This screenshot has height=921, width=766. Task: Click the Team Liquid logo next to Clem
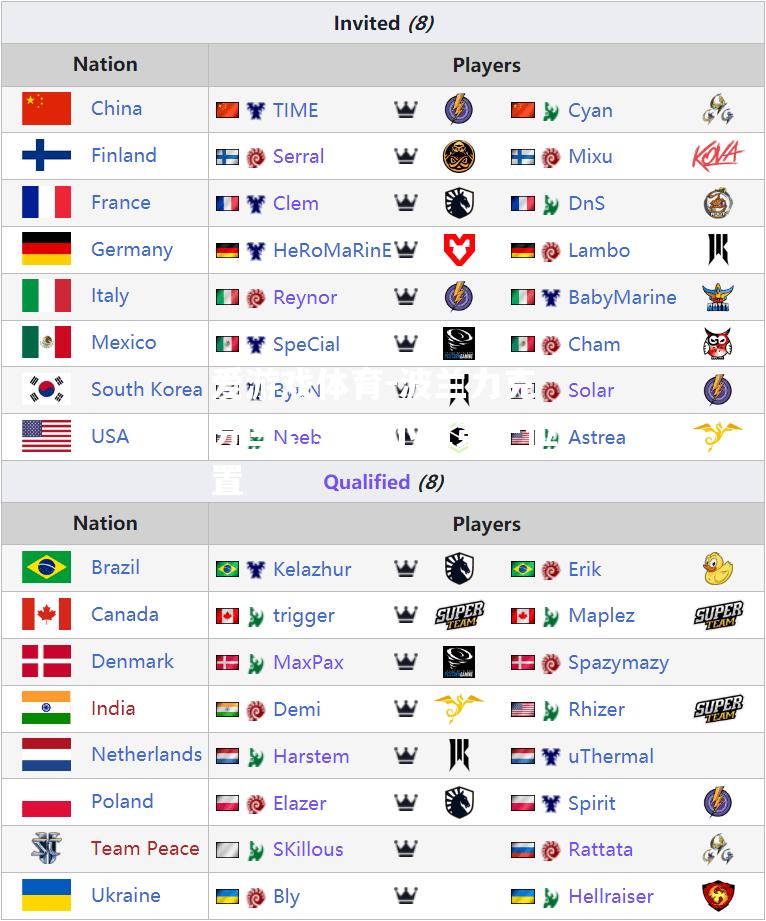pos(459,203)
